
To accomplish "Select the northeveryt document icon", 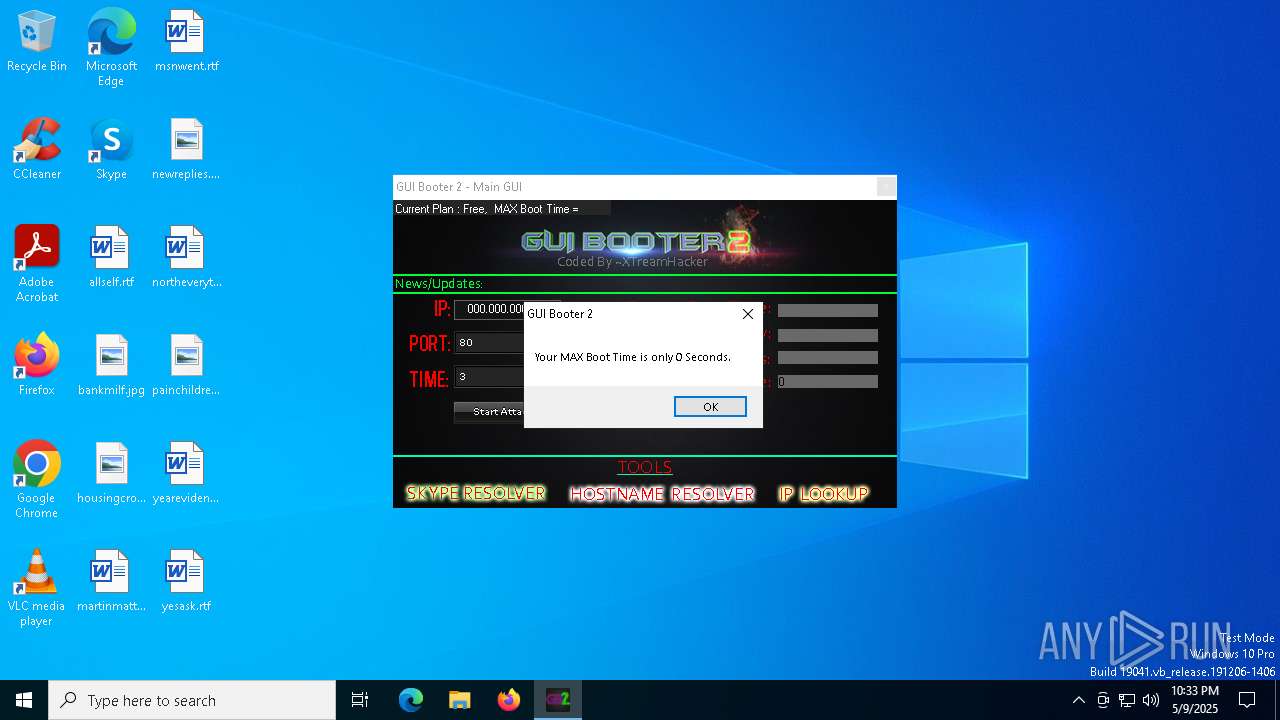I will [186, 257].
